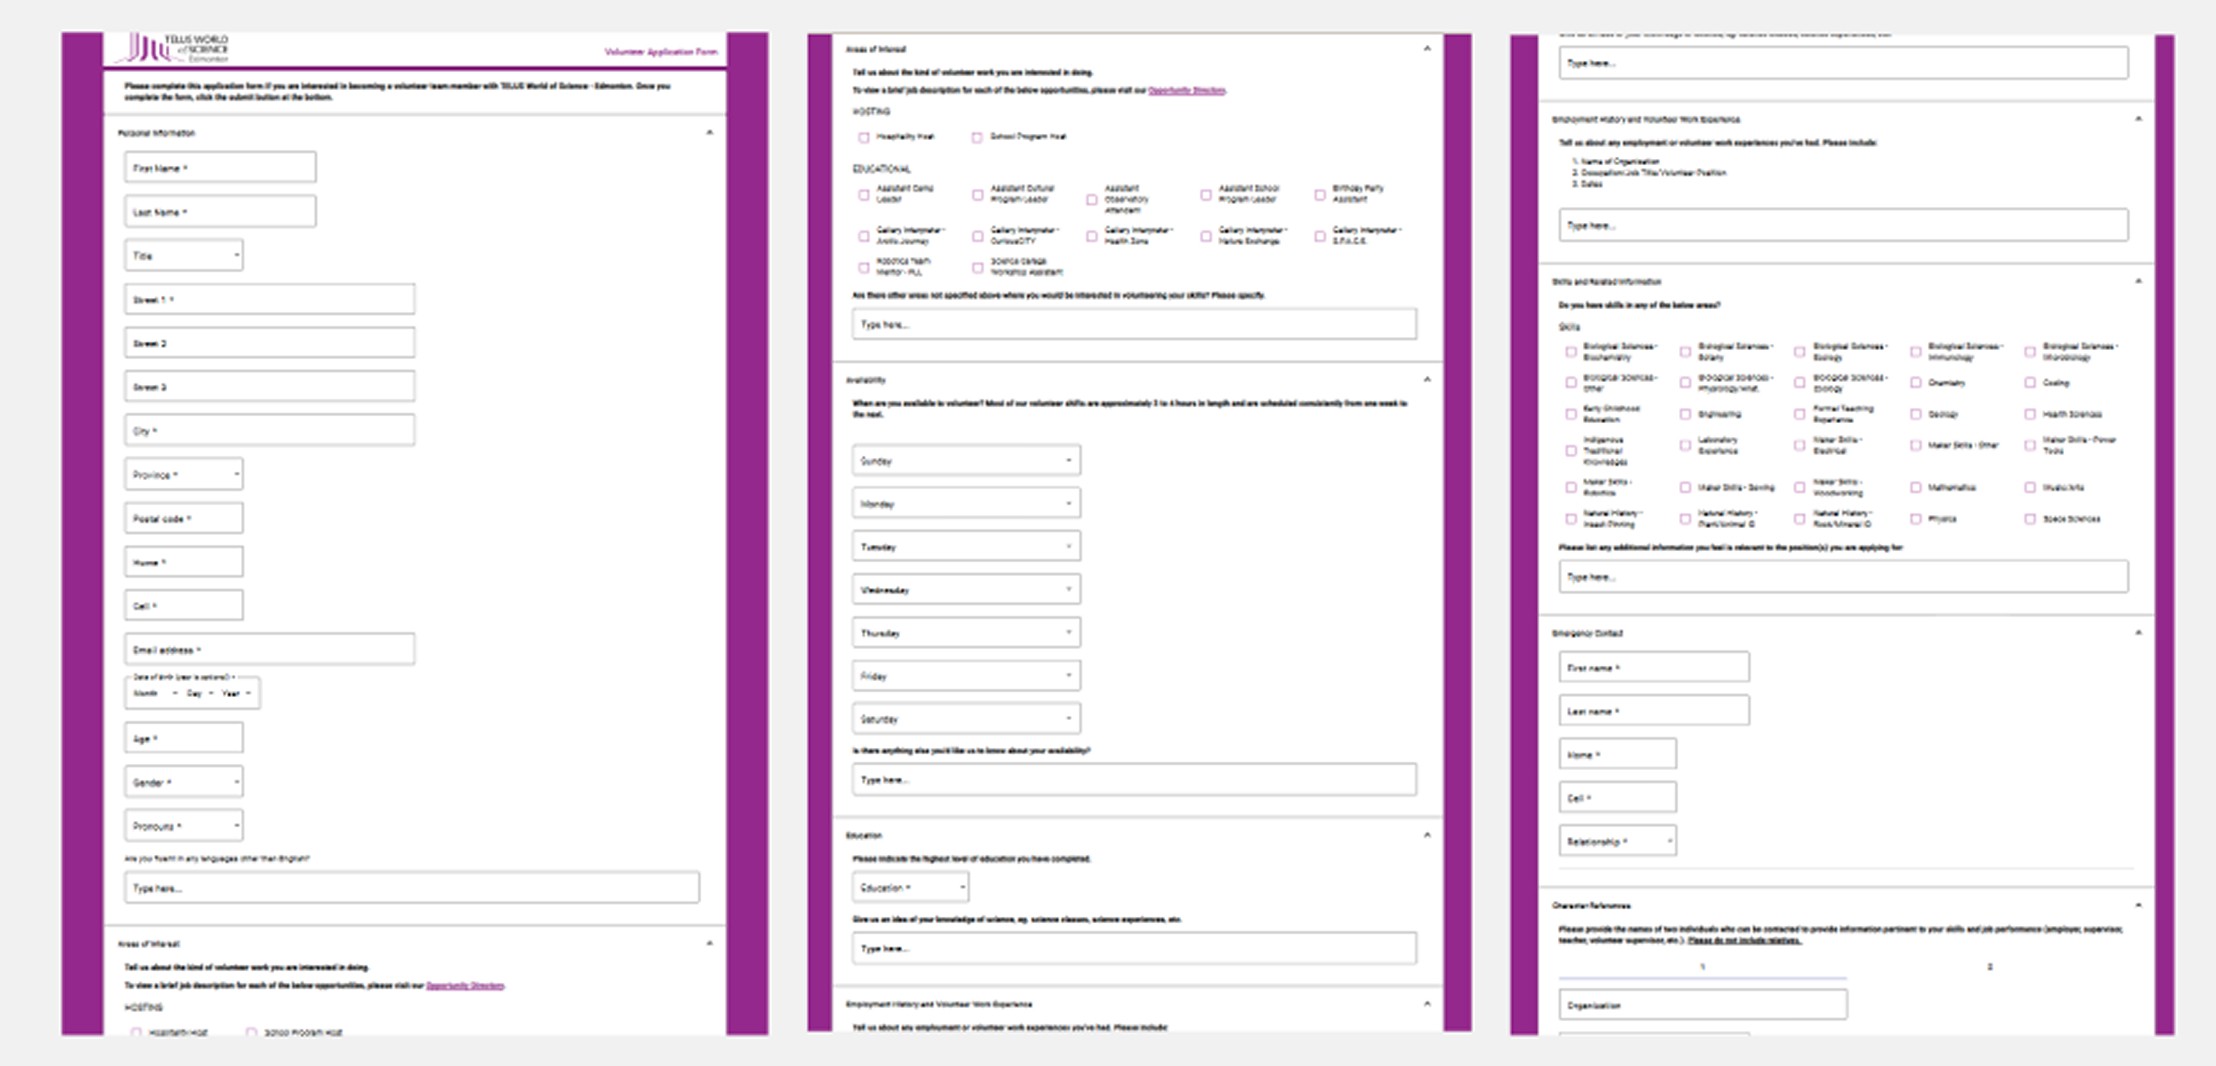Image resolution: width=2216 pixels, height=1066 pixels.
Task: Open the Saturday availability dropdown
Action: [966, 719]
